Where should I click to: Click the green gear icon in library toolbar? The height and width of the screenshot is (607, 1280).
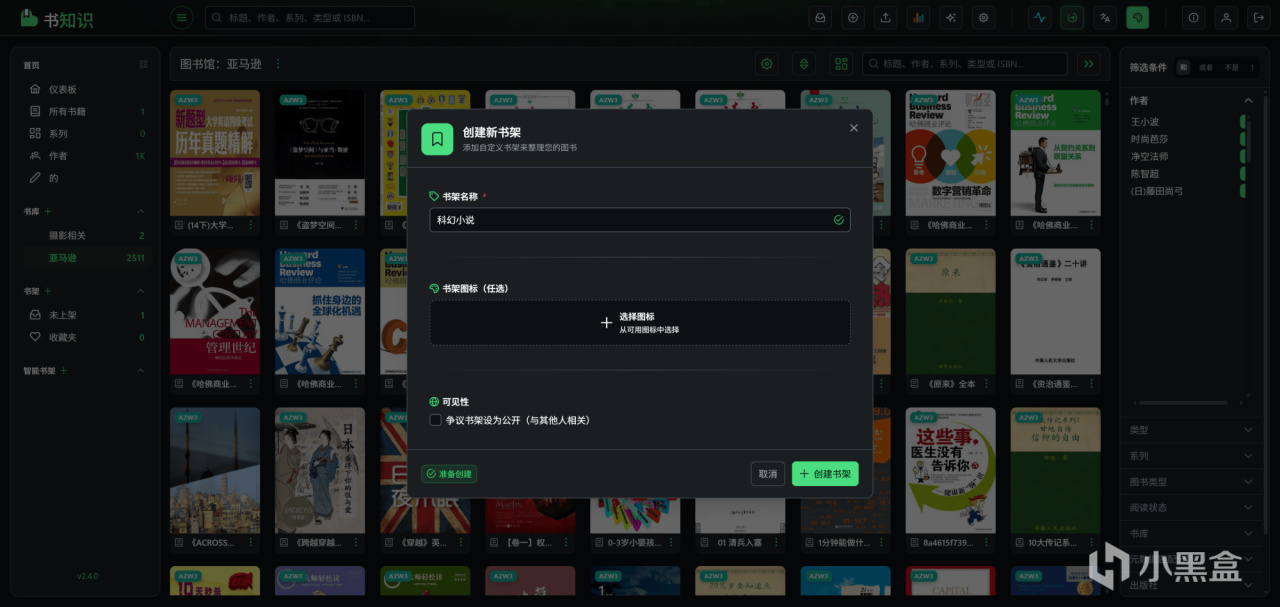pos(767,64)
